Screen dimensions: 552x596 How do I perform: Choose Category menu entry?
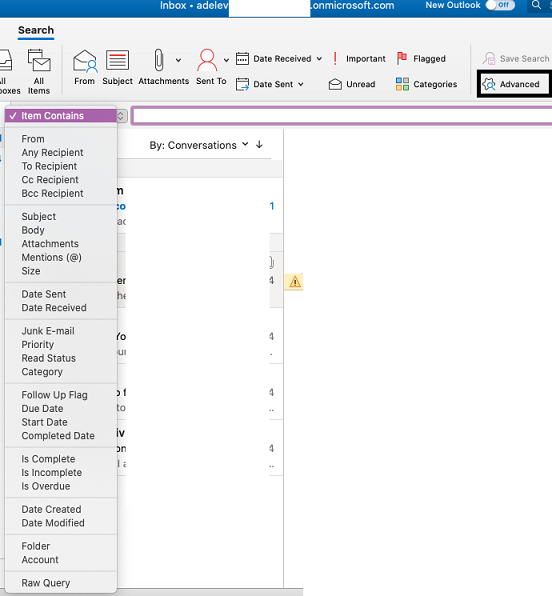61,372
